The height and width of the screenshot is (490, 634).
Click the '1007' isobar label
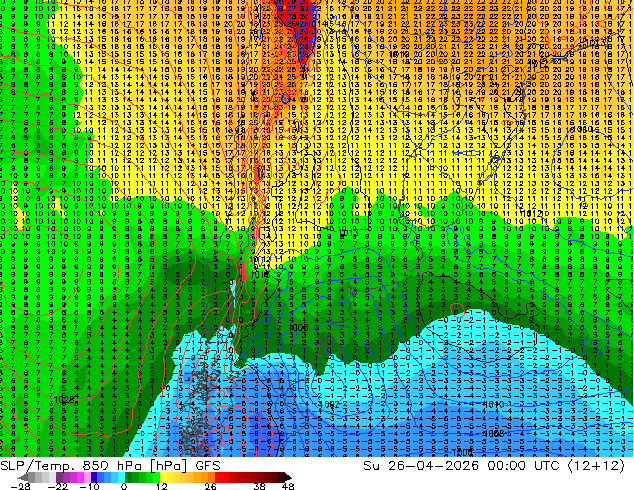(x=328, y=404)
